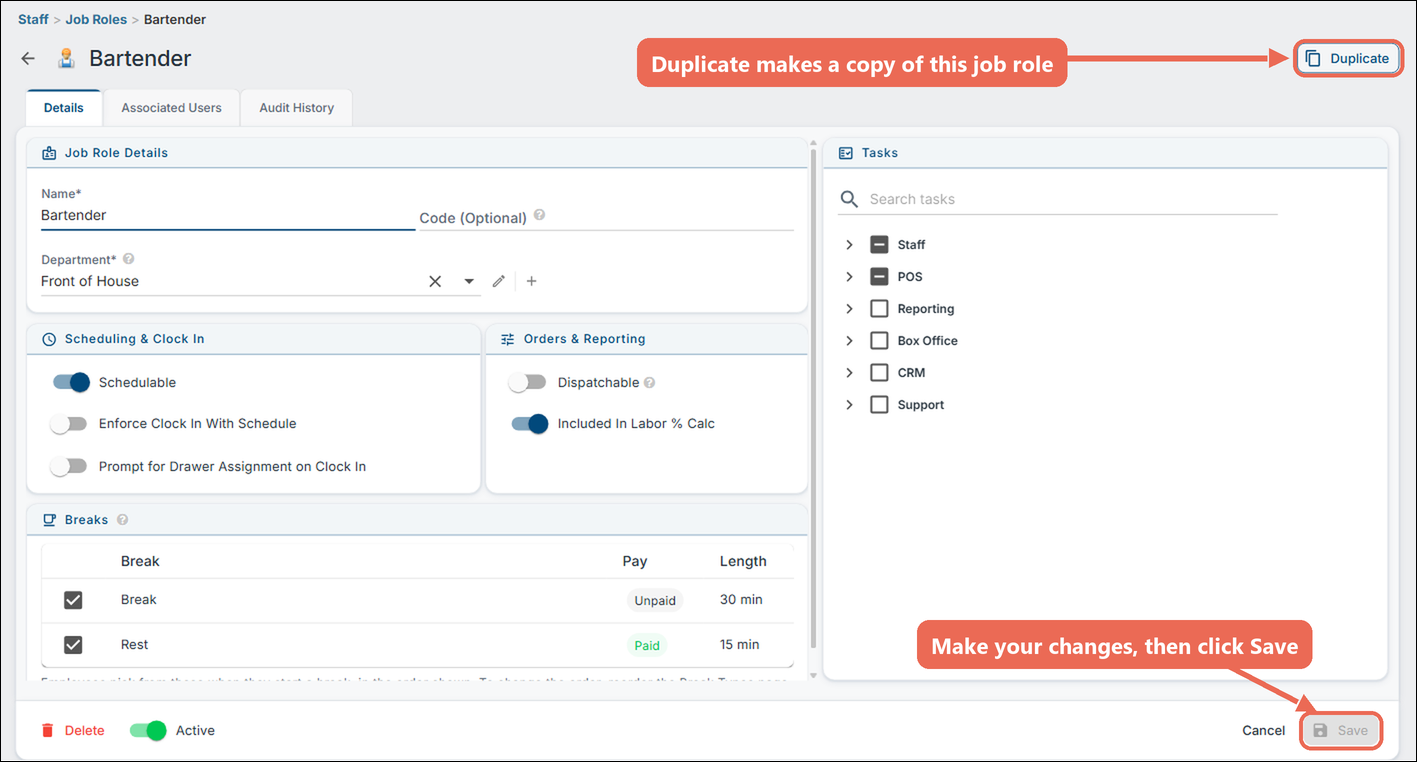This screenshot has width=1417, height=762.
Task: Expand the Reporting task group
Action: click(x=849, y=309)
